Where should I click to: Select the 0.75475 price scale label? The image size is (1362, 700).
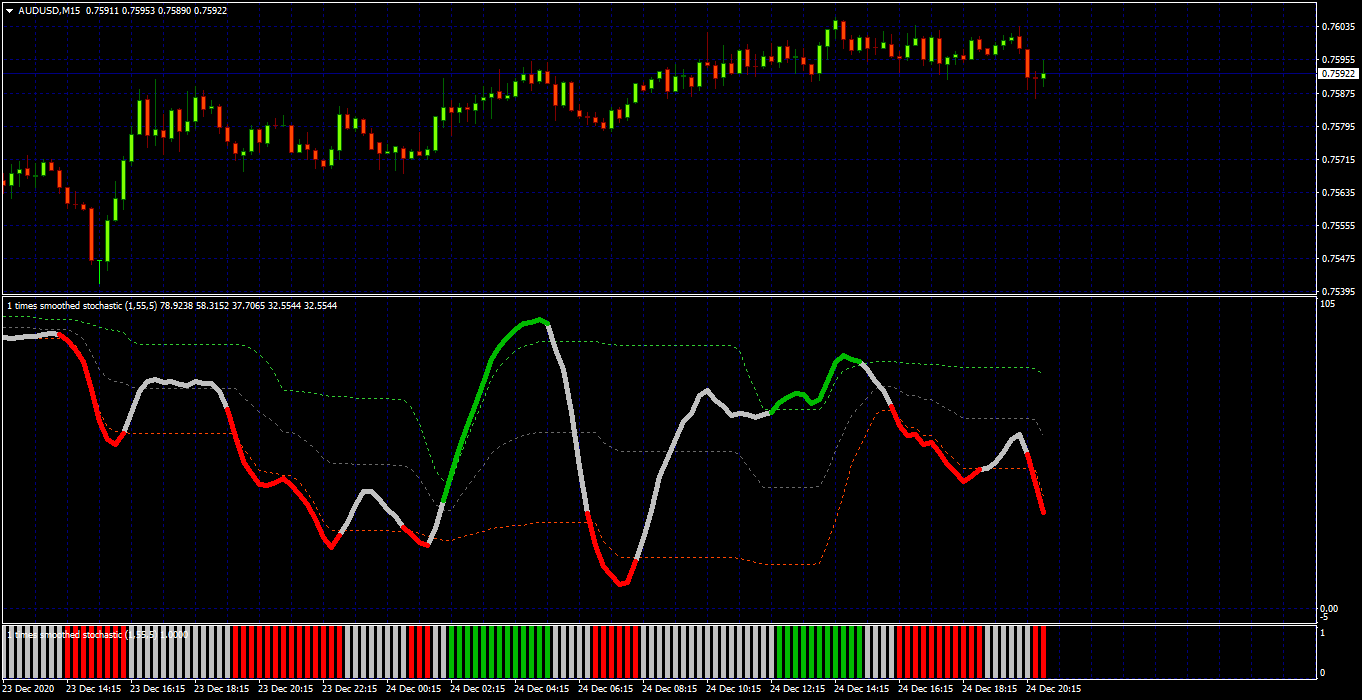[1338, 259]
